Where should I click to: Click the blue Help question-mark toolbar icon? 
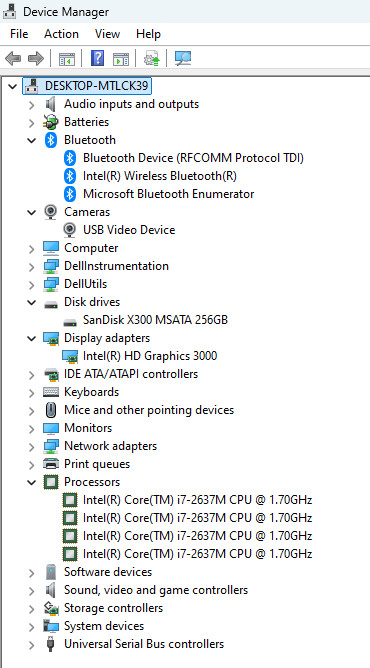pyautogui.click(x=98, y=58)
